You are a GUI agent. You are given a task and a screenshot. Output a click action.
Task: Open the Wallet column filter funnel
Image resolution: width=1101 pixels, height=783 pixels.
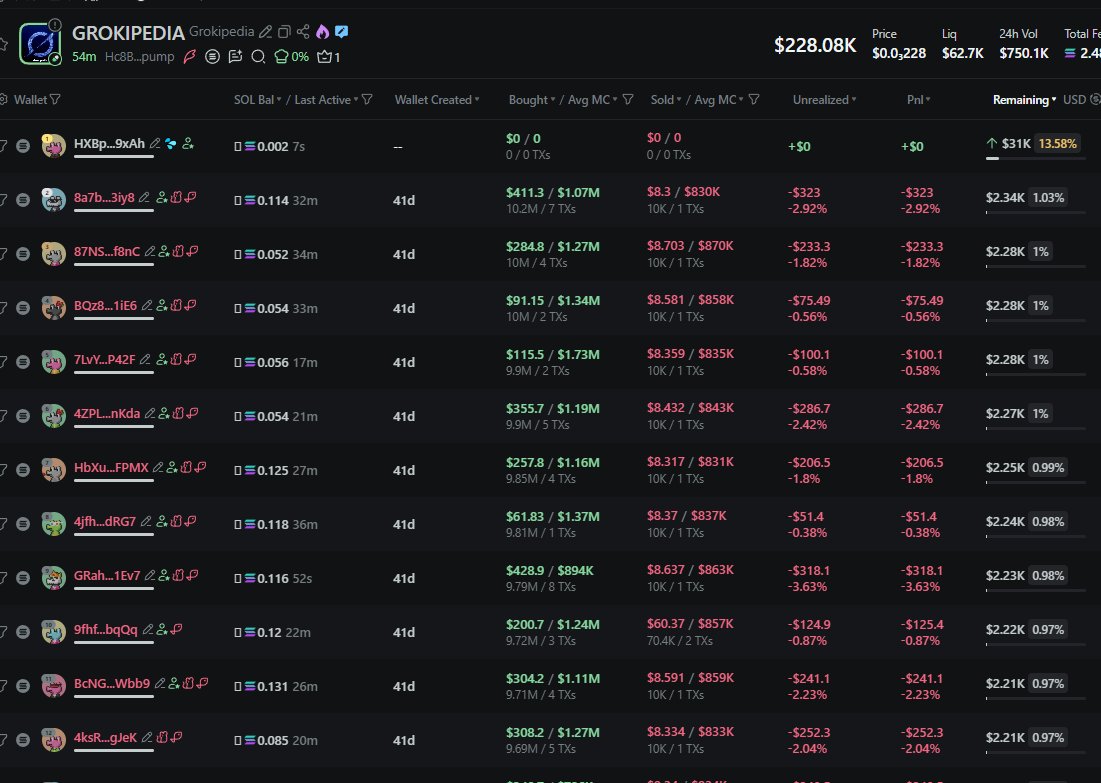pos(55,100)
